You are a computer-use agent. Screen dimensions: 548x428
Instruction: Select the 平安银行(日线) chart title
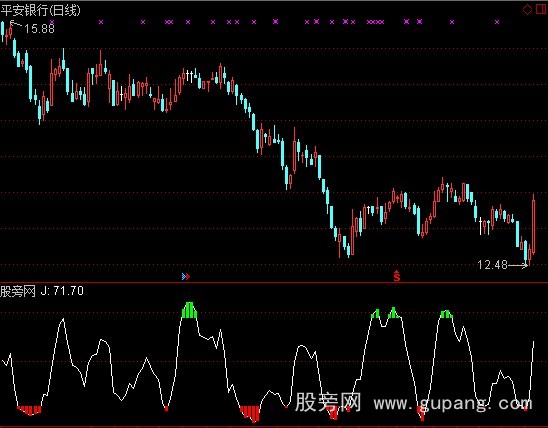(41, 10)
